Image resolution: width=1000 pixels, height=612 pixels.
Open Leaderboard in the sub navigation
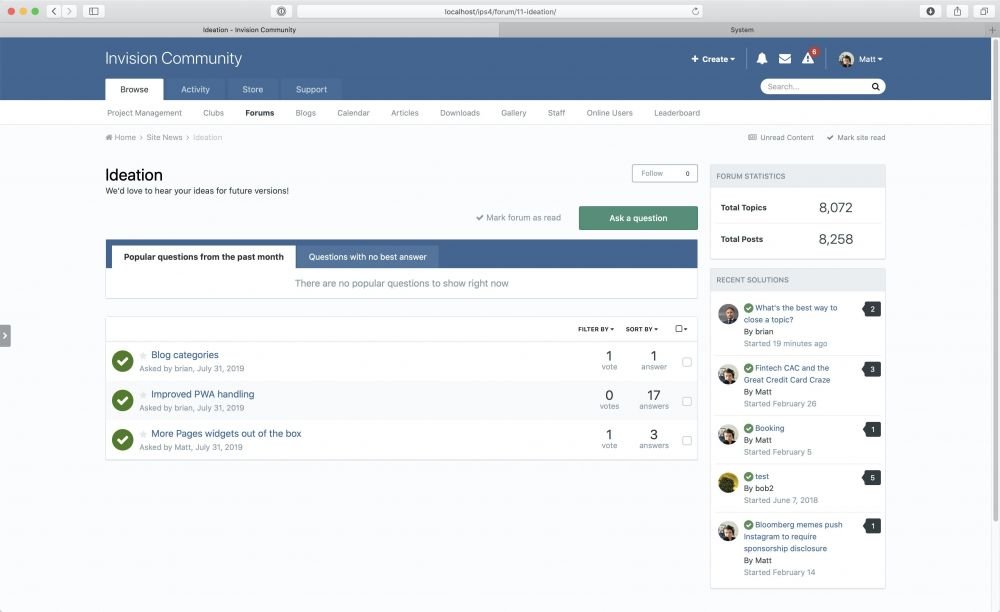677,113
